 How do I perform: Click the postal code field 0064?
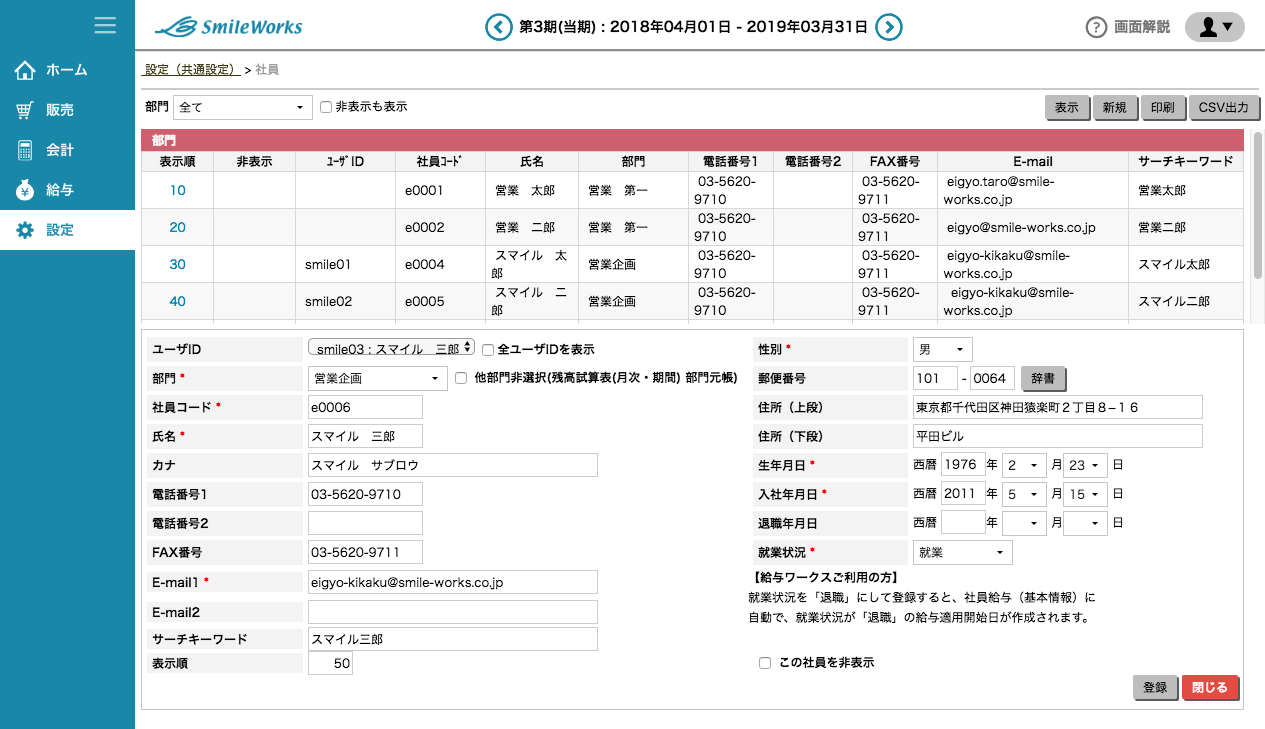(x=992, y=378)
